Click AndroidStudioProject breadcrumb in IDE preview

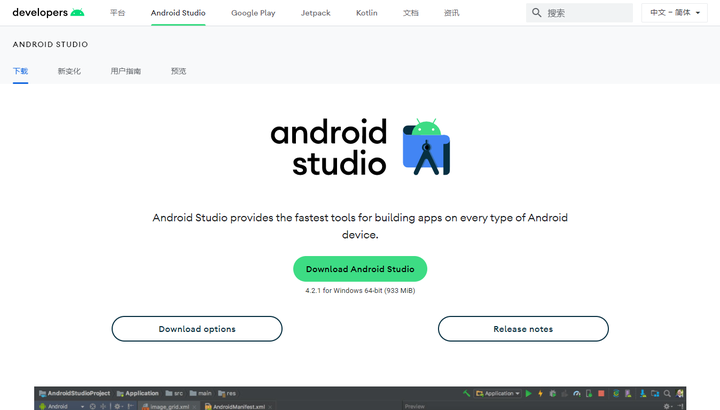tap(74, 393)
